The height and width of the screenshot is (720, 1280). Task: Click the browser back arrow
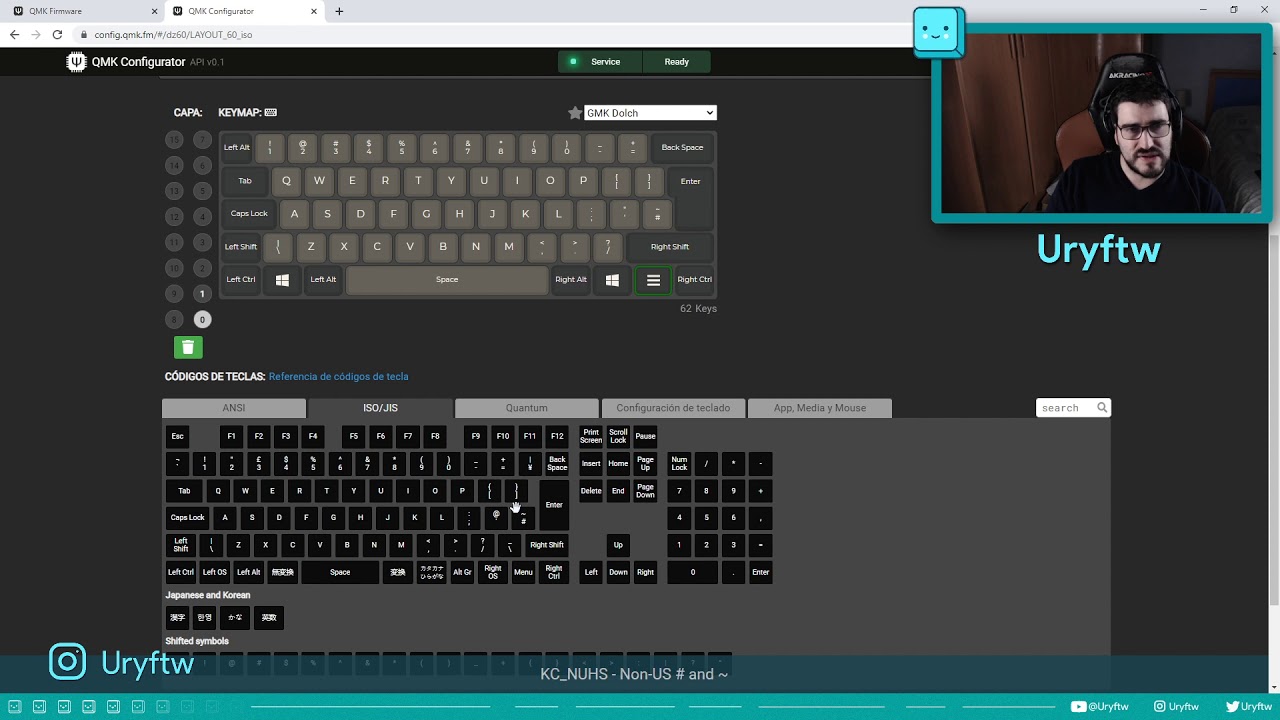coord(14,34)
